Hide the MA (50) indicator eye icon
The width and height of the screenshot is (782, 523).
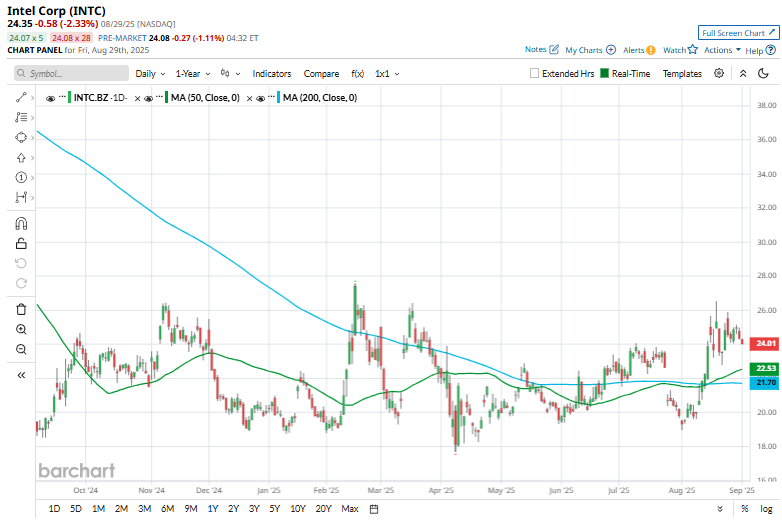pos(148,98)
